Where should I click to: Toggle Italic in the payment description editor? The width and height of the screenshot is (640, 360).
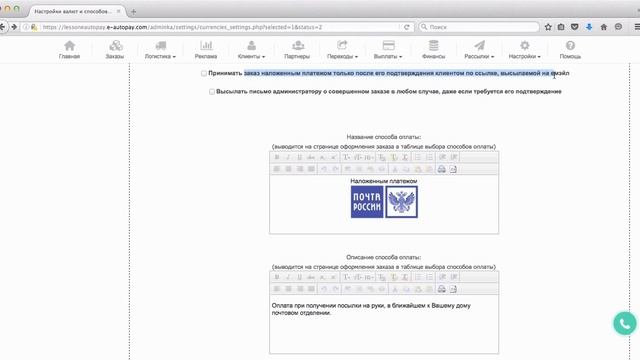point(288,277)
